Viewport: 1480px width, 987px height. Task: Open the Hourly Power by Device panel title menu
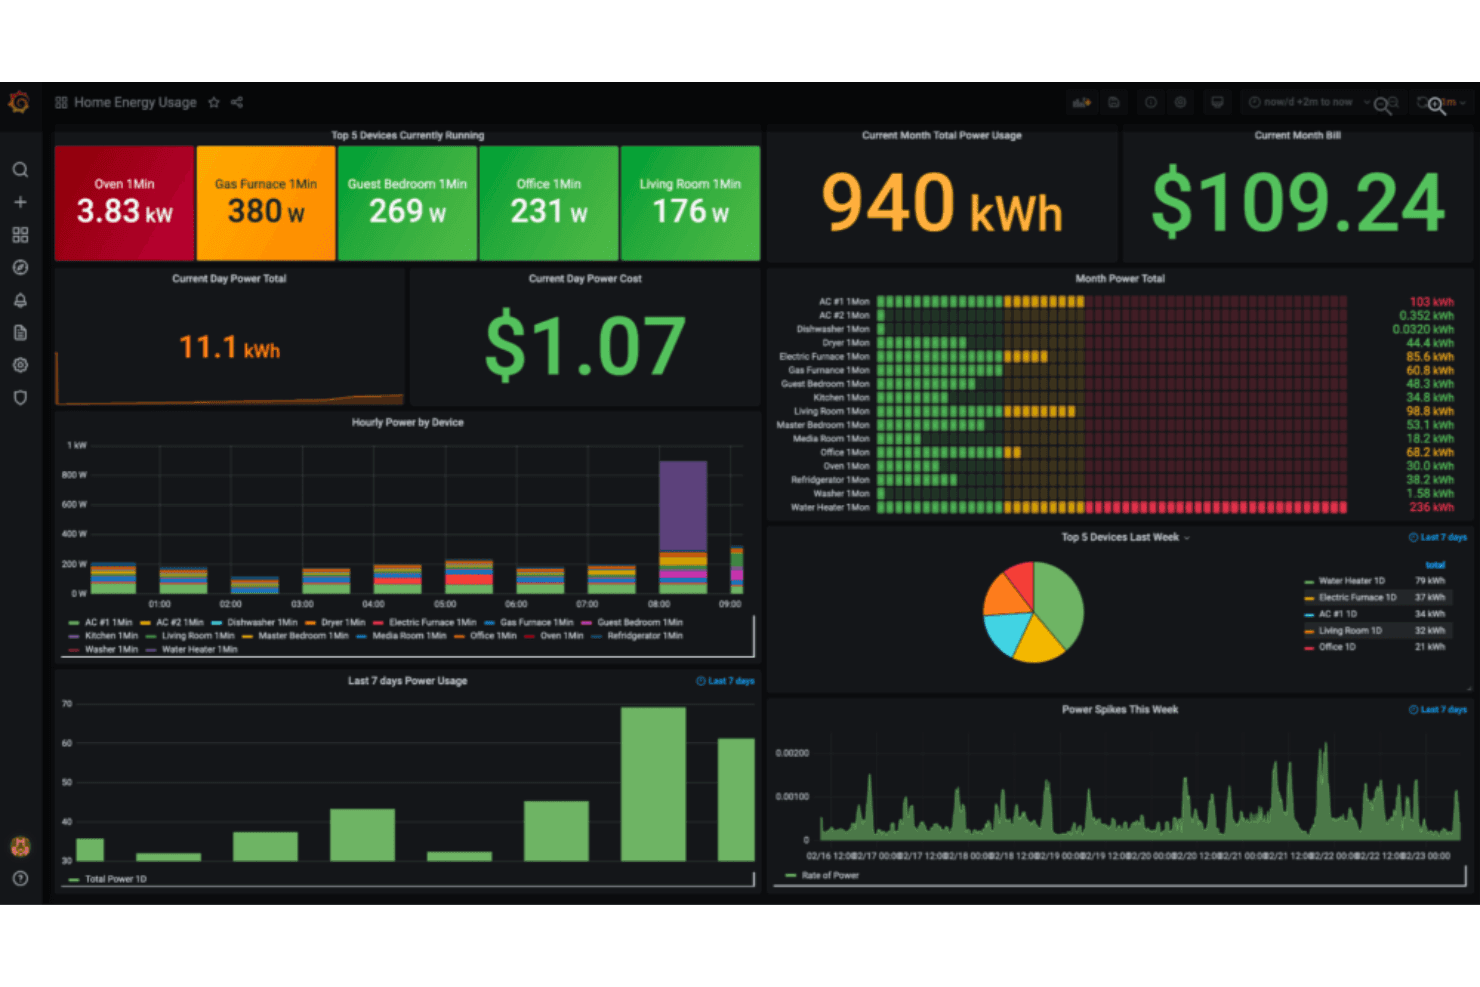(407, 422)
